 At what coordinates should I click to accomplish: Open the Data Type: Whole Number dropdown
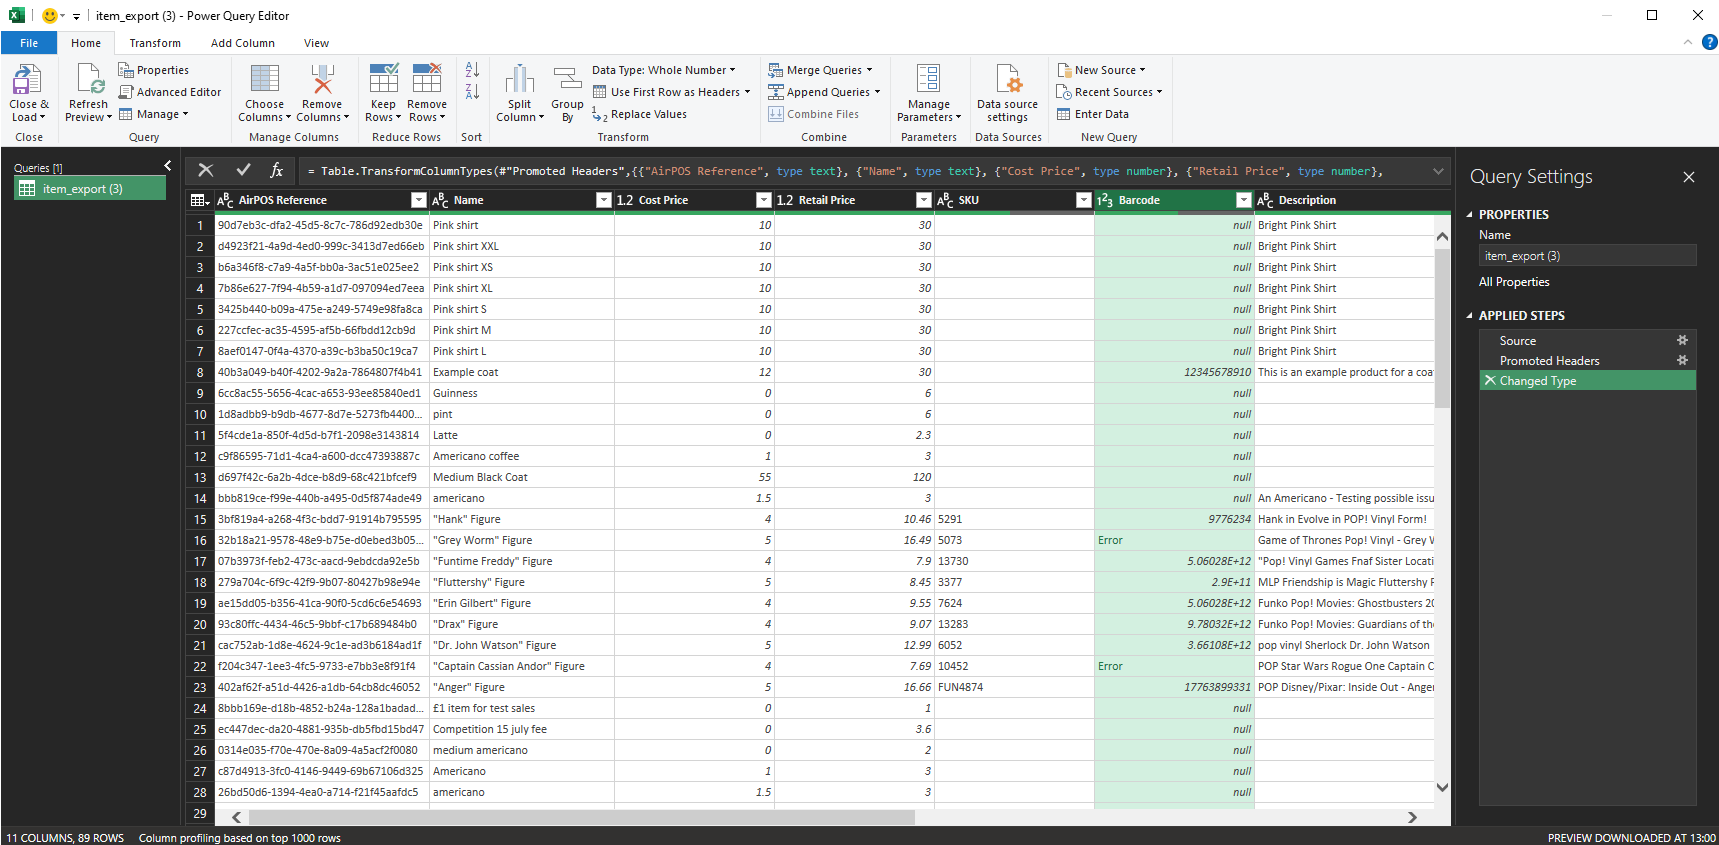(664, 70)
